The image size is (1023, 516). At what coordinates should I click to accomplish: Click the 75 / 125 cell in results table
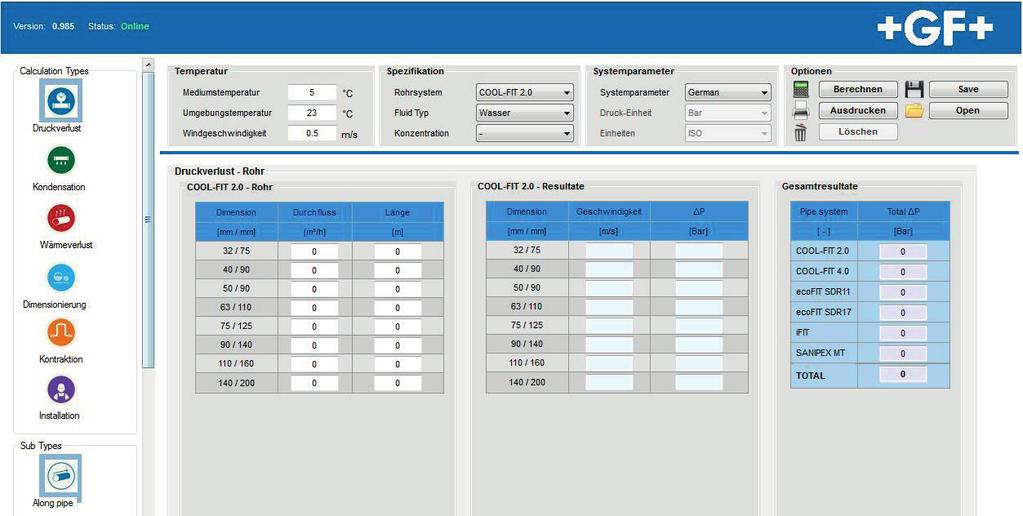click(x=527, y=325)
